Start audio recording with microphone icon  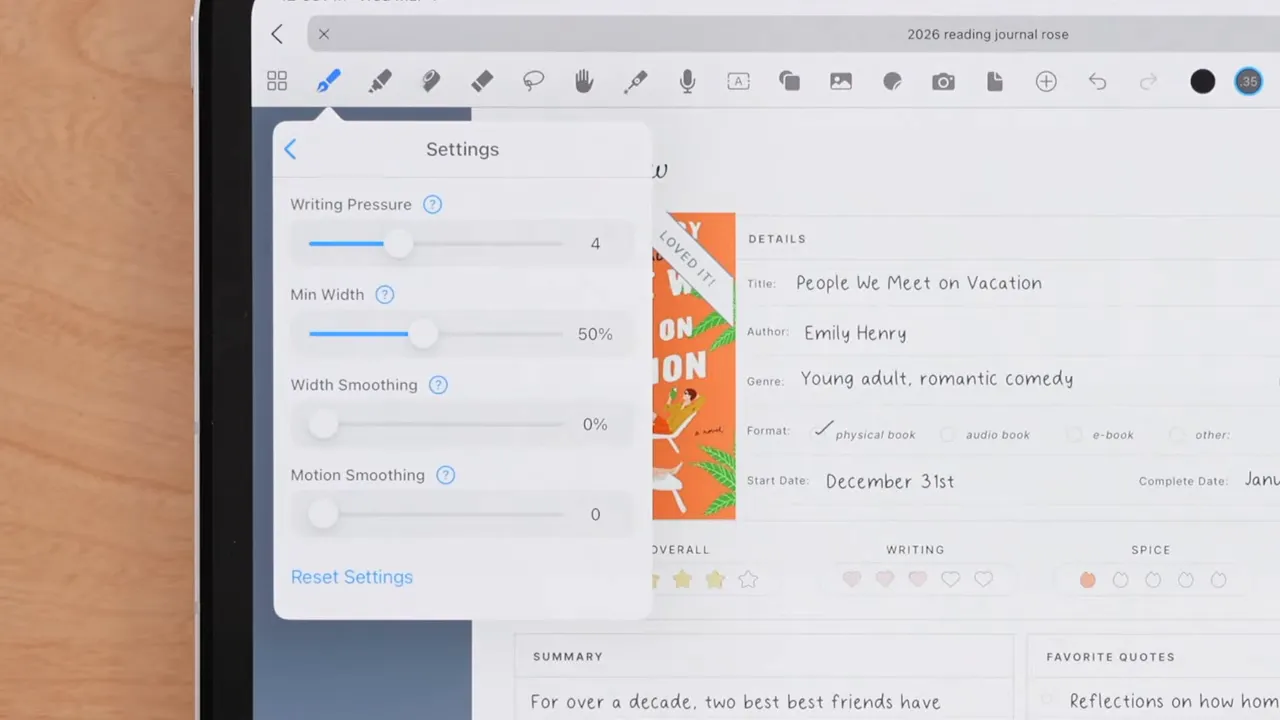(687, 82)
